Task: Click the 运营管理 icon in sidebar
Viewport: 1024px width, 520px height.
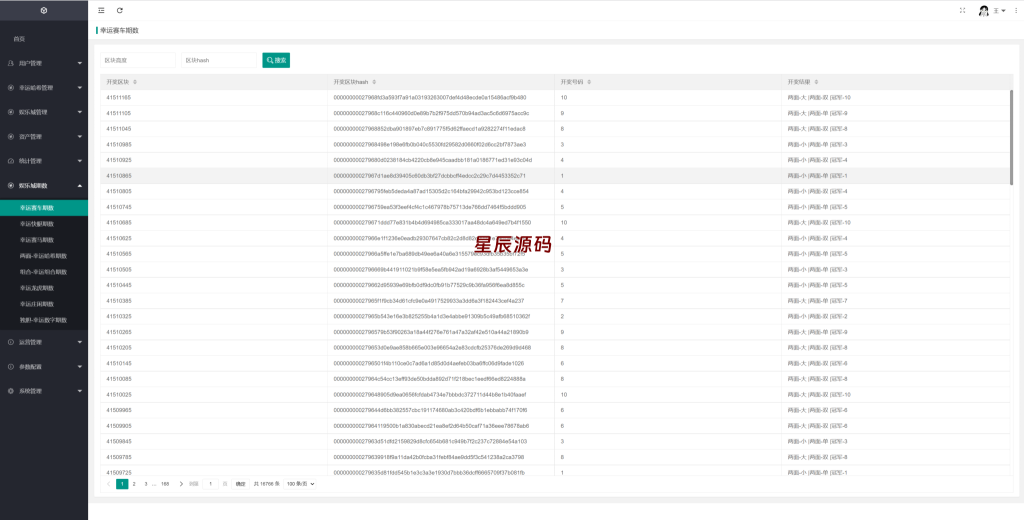Action: coord(10,342)
